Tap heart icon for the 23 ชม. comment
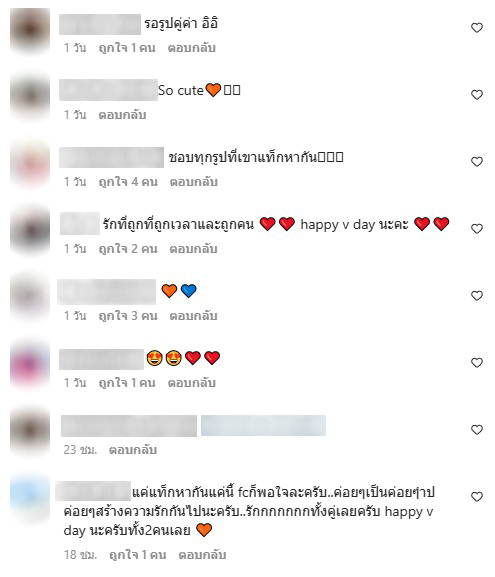 (x=477, y=430)
